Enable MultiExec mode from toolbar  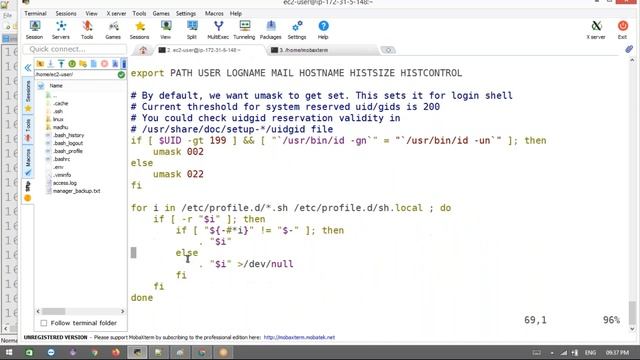coord(218,30)
